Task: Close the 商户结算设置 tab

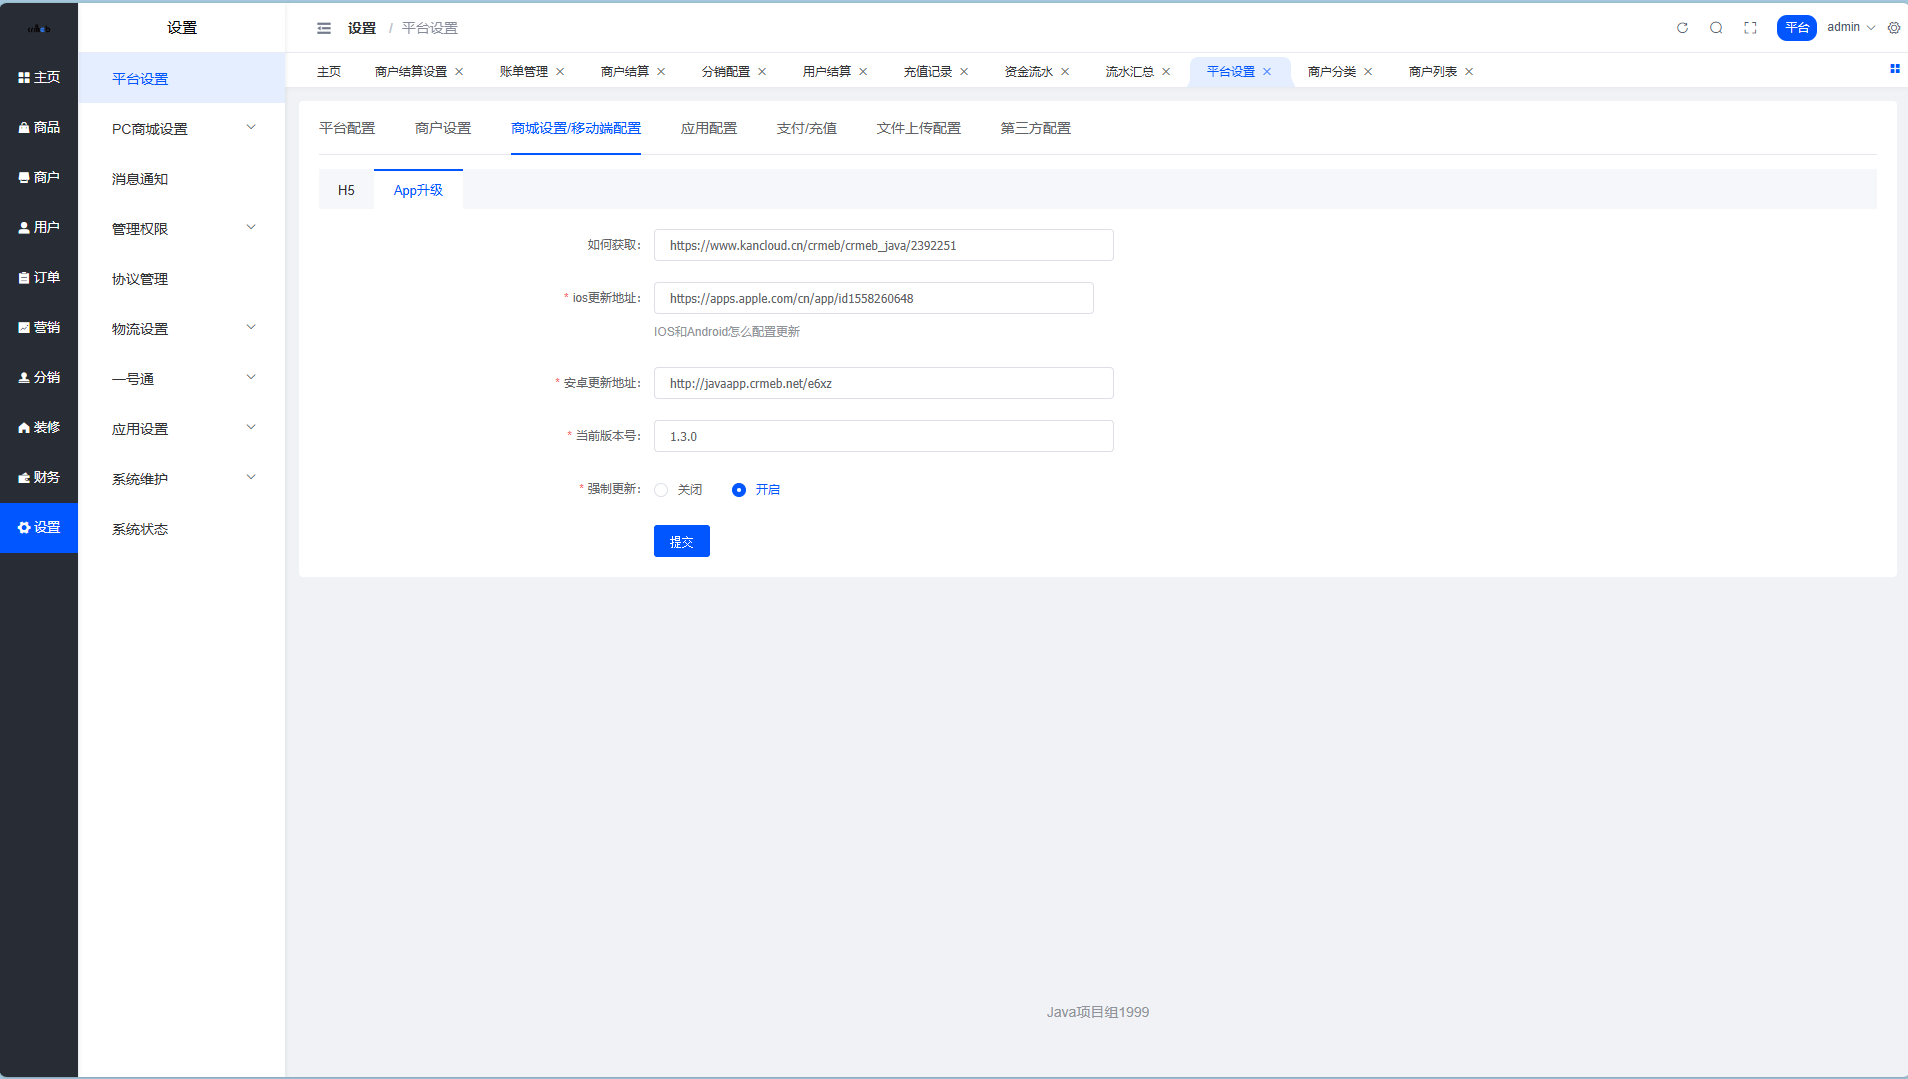Action: [459, 72]
